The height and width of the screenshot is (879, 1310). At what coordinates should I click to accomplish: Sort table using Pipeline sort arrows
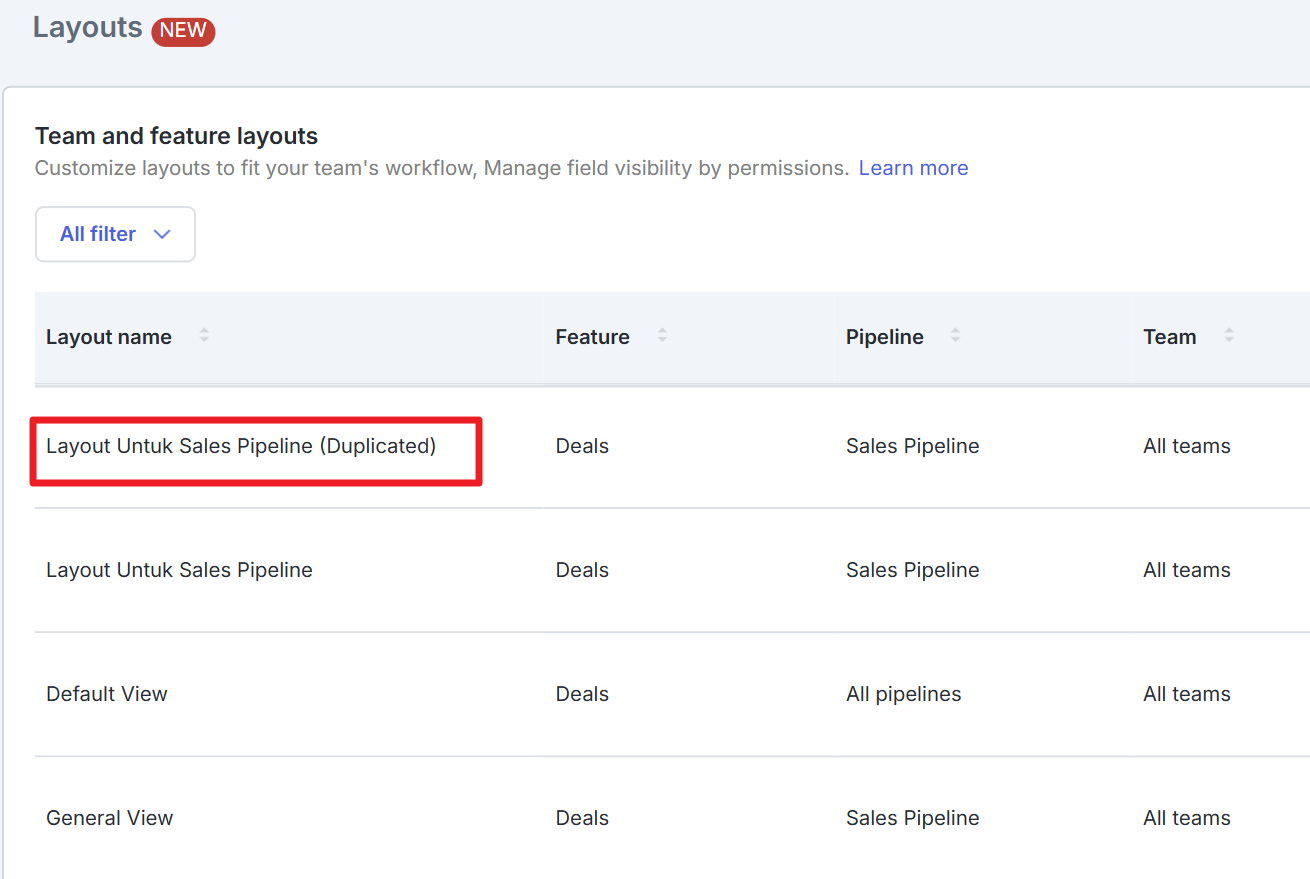pos(955,336)
